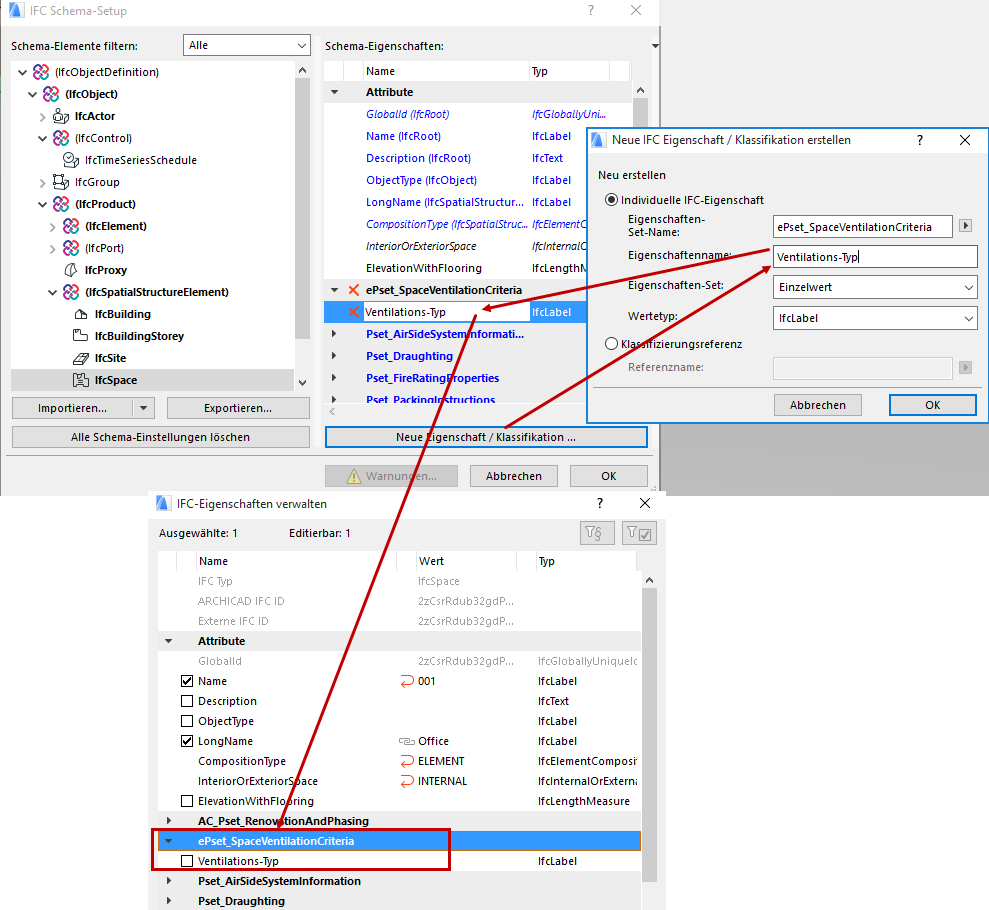Click the filter-checked funnel icon
The image size is (989, 910).
640,533
